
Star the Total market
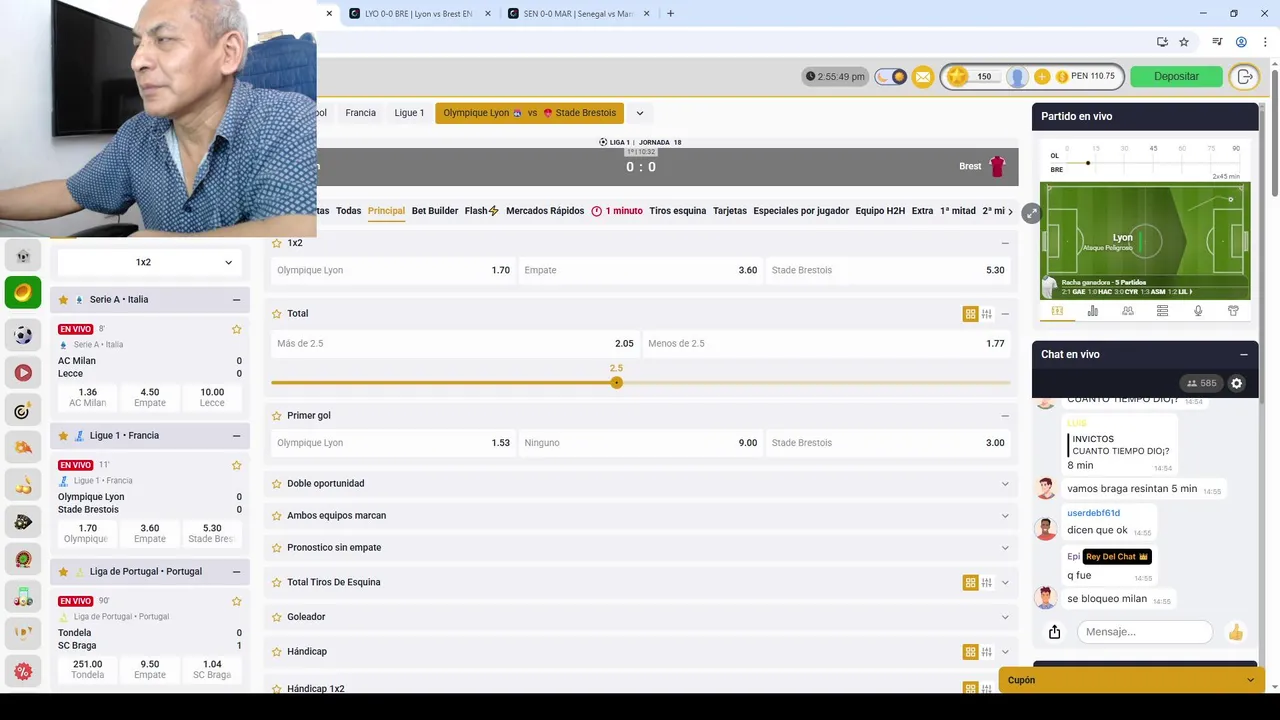click(277, 313)
